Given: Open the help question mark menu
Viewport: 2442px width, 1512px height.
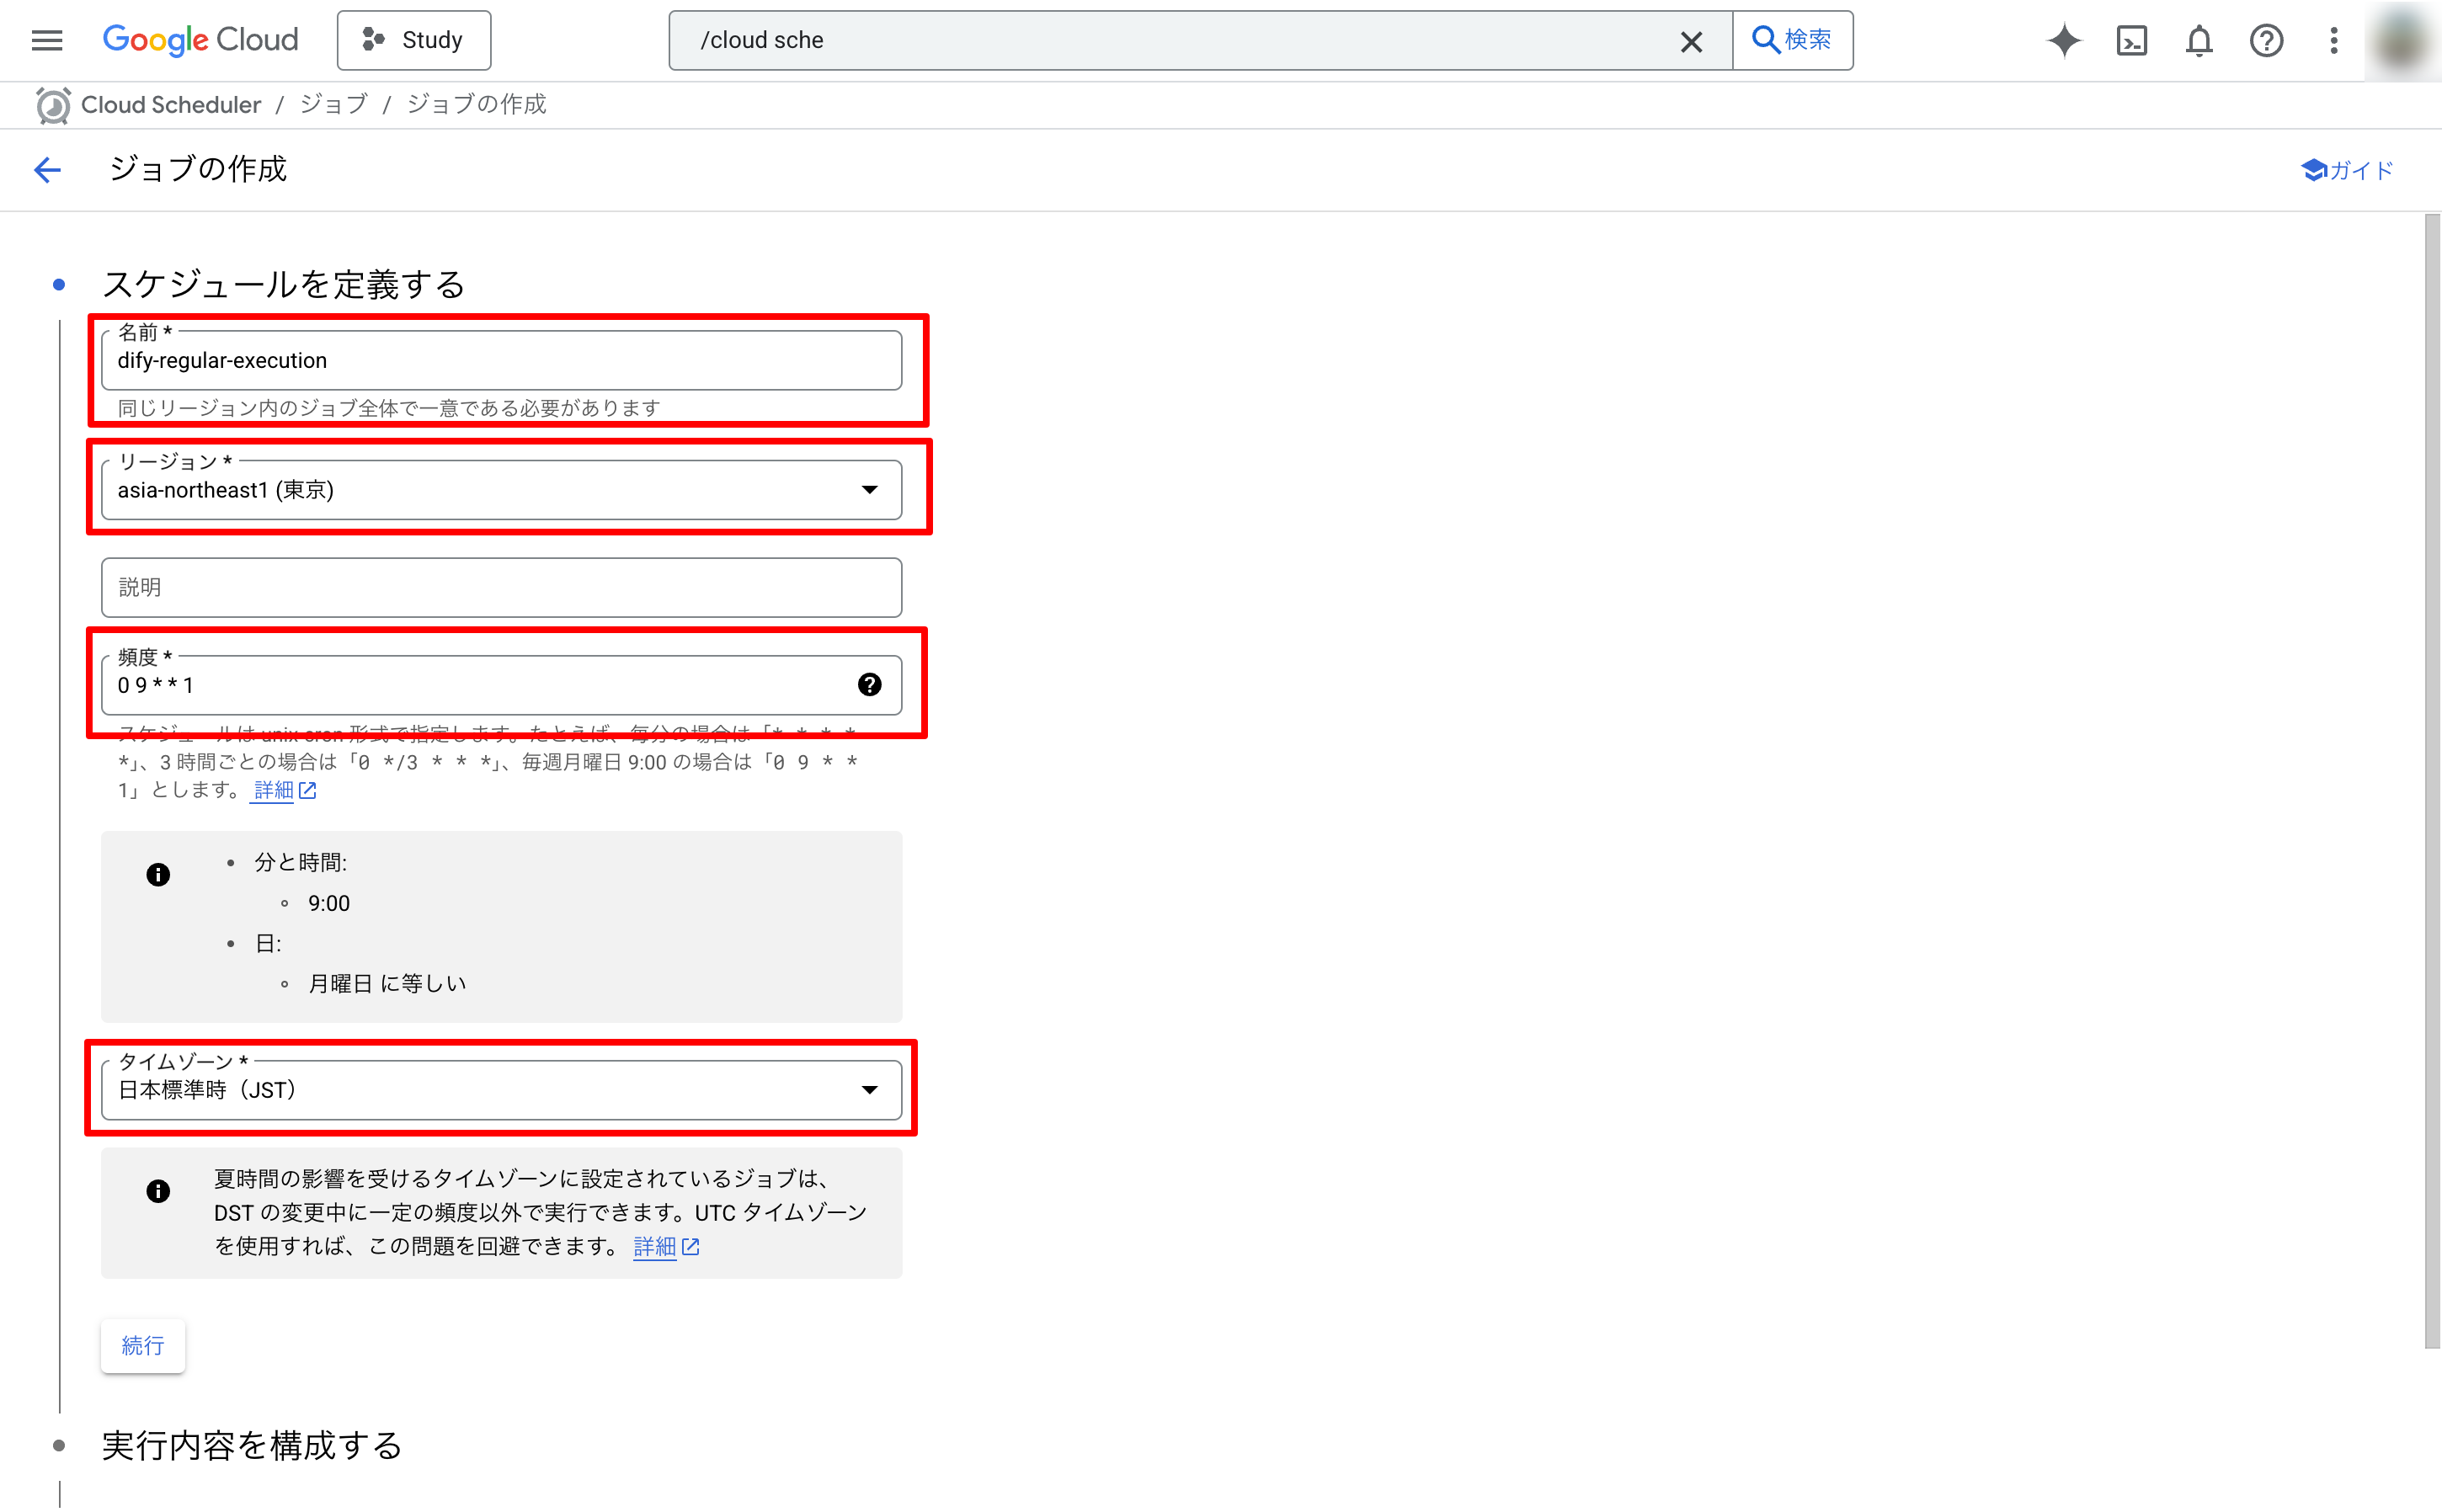Looking at the screenshot, I should click(x=2266, y=40).
